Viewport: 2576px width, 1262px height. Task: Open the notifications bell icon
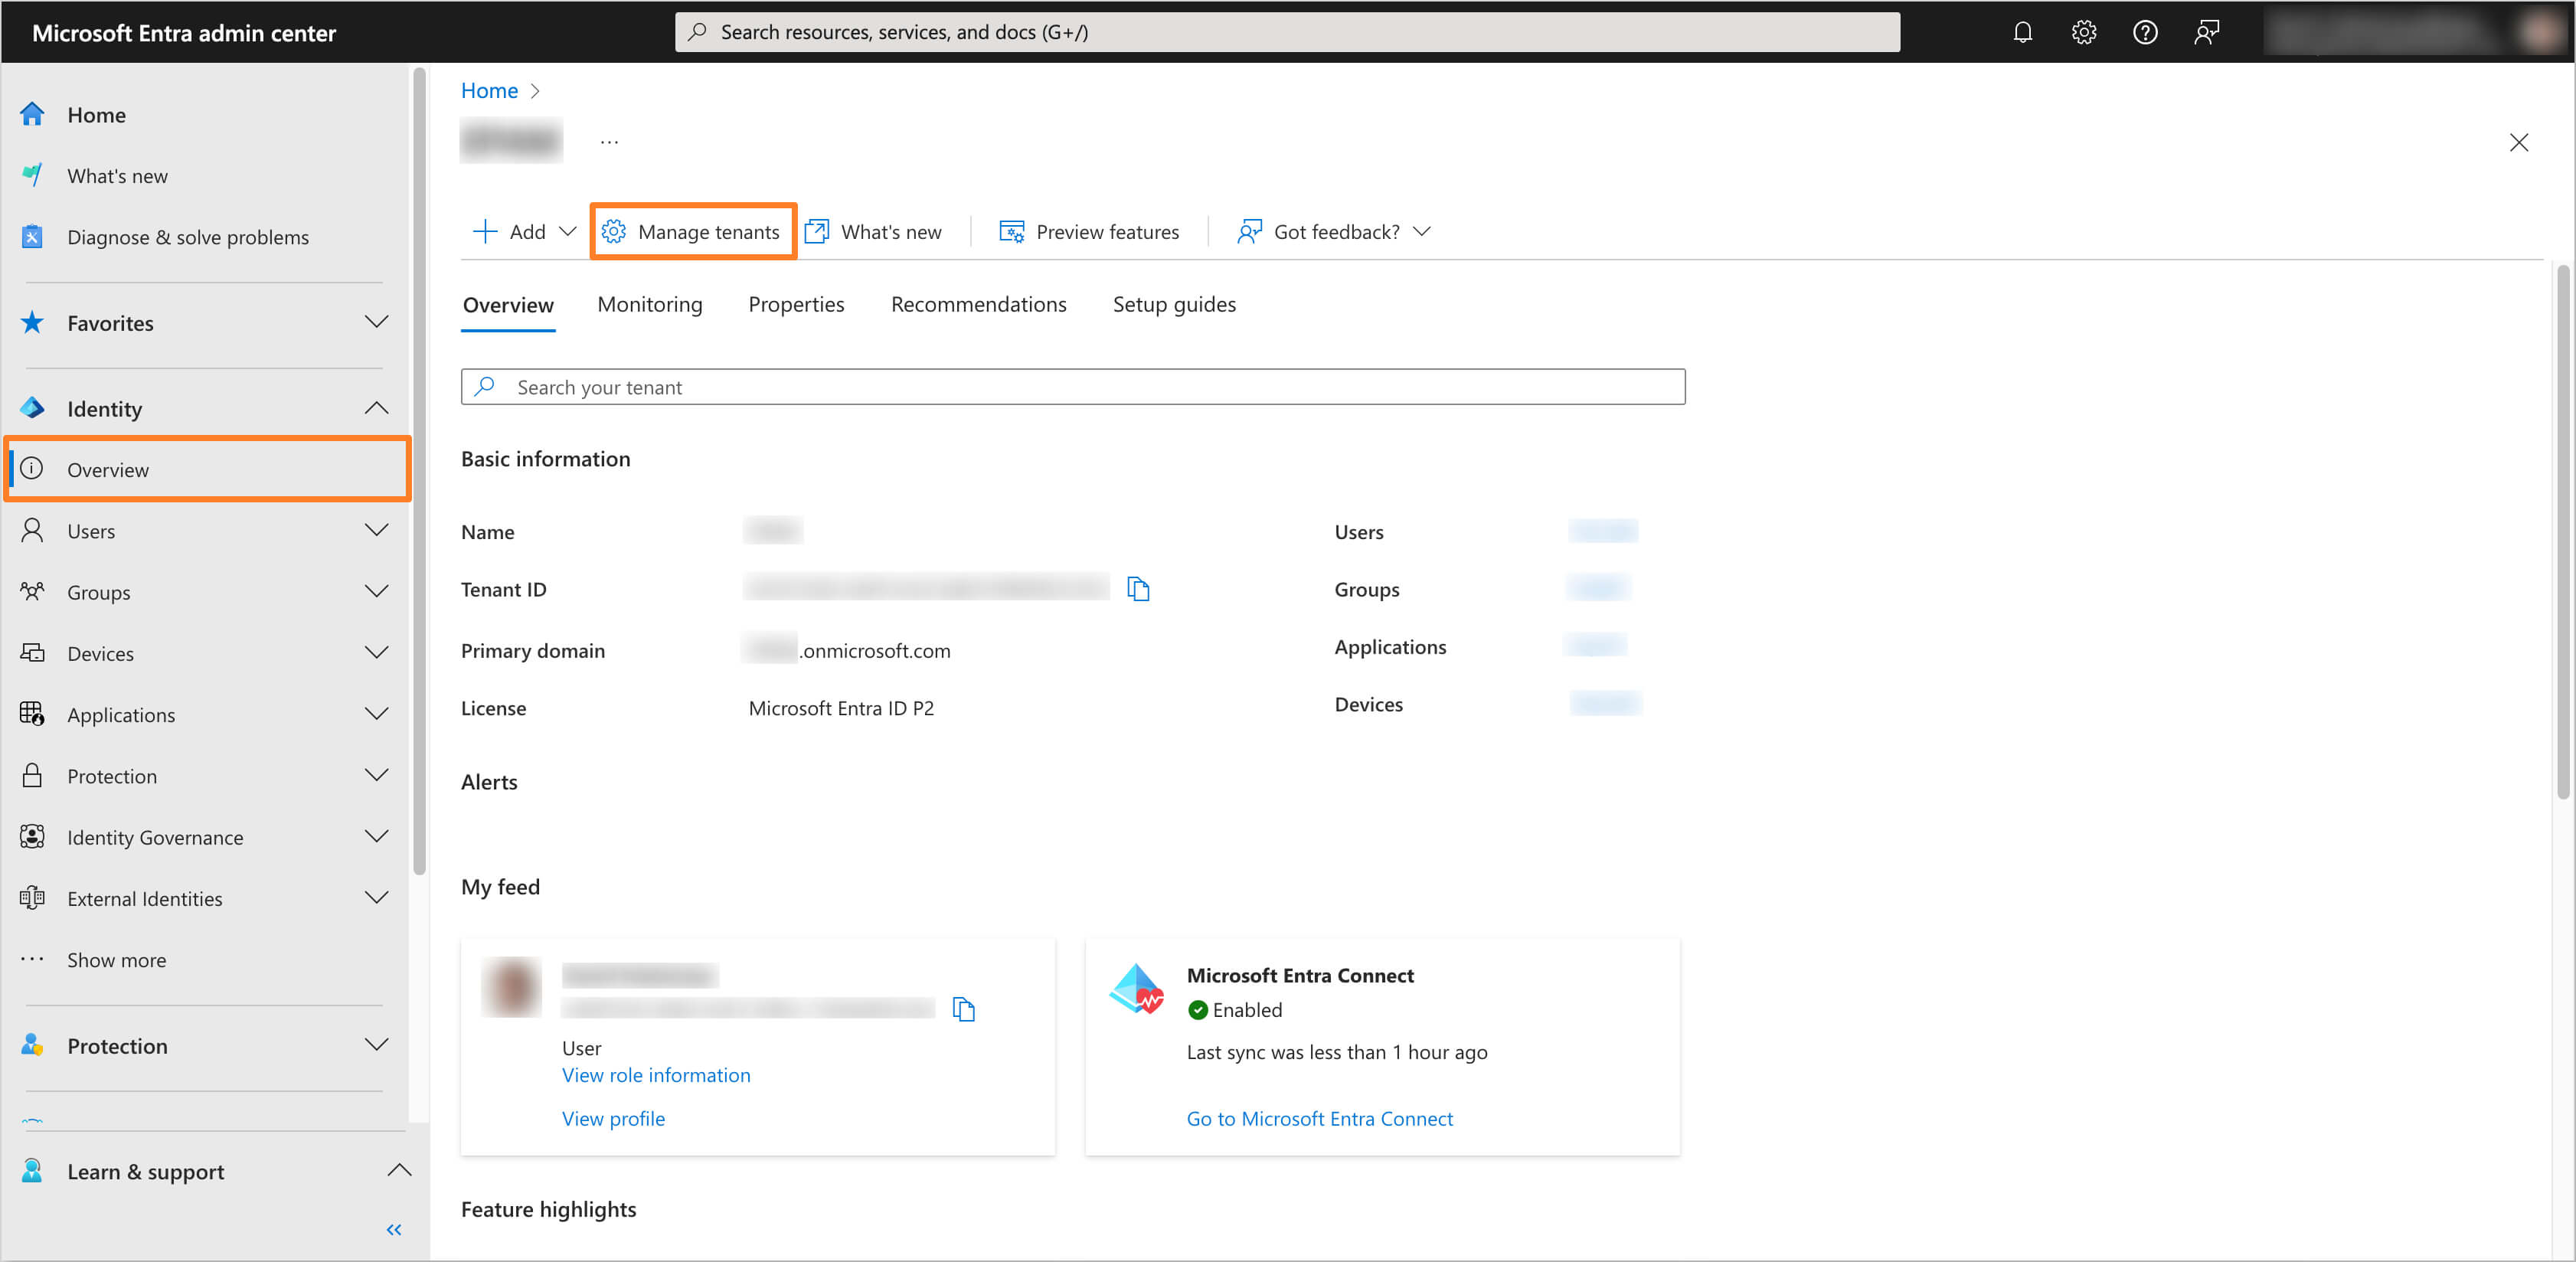click(2022, 32)
